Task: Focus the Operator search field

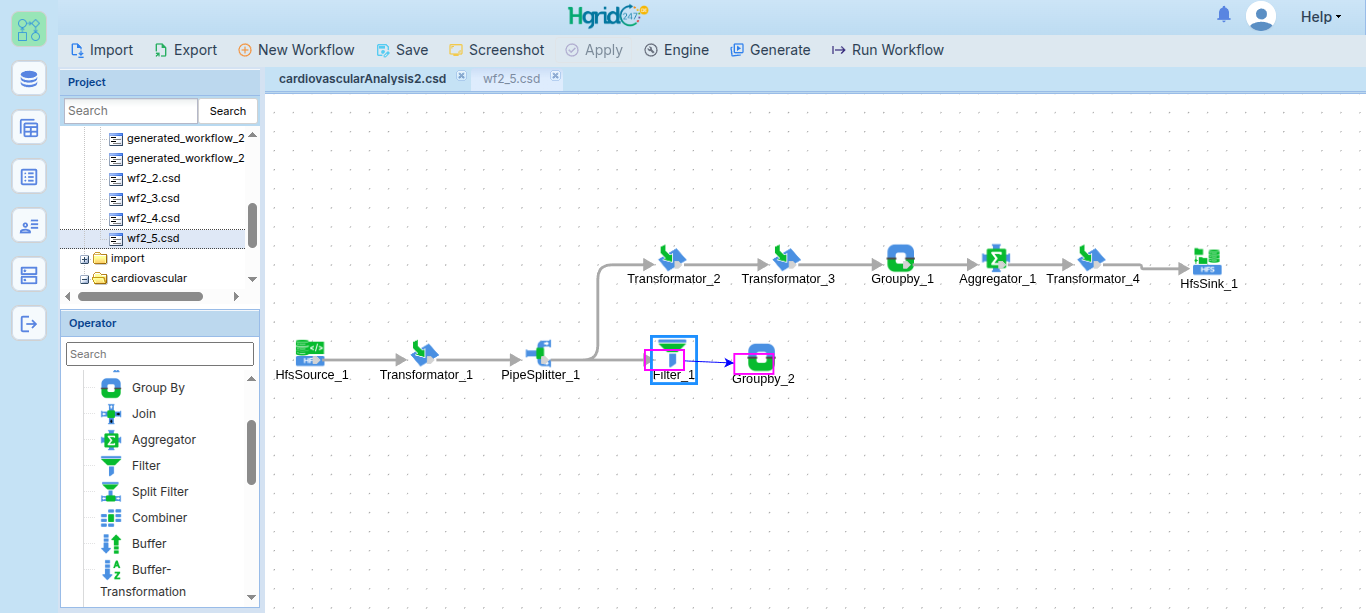Action: (x=160, y=354)
